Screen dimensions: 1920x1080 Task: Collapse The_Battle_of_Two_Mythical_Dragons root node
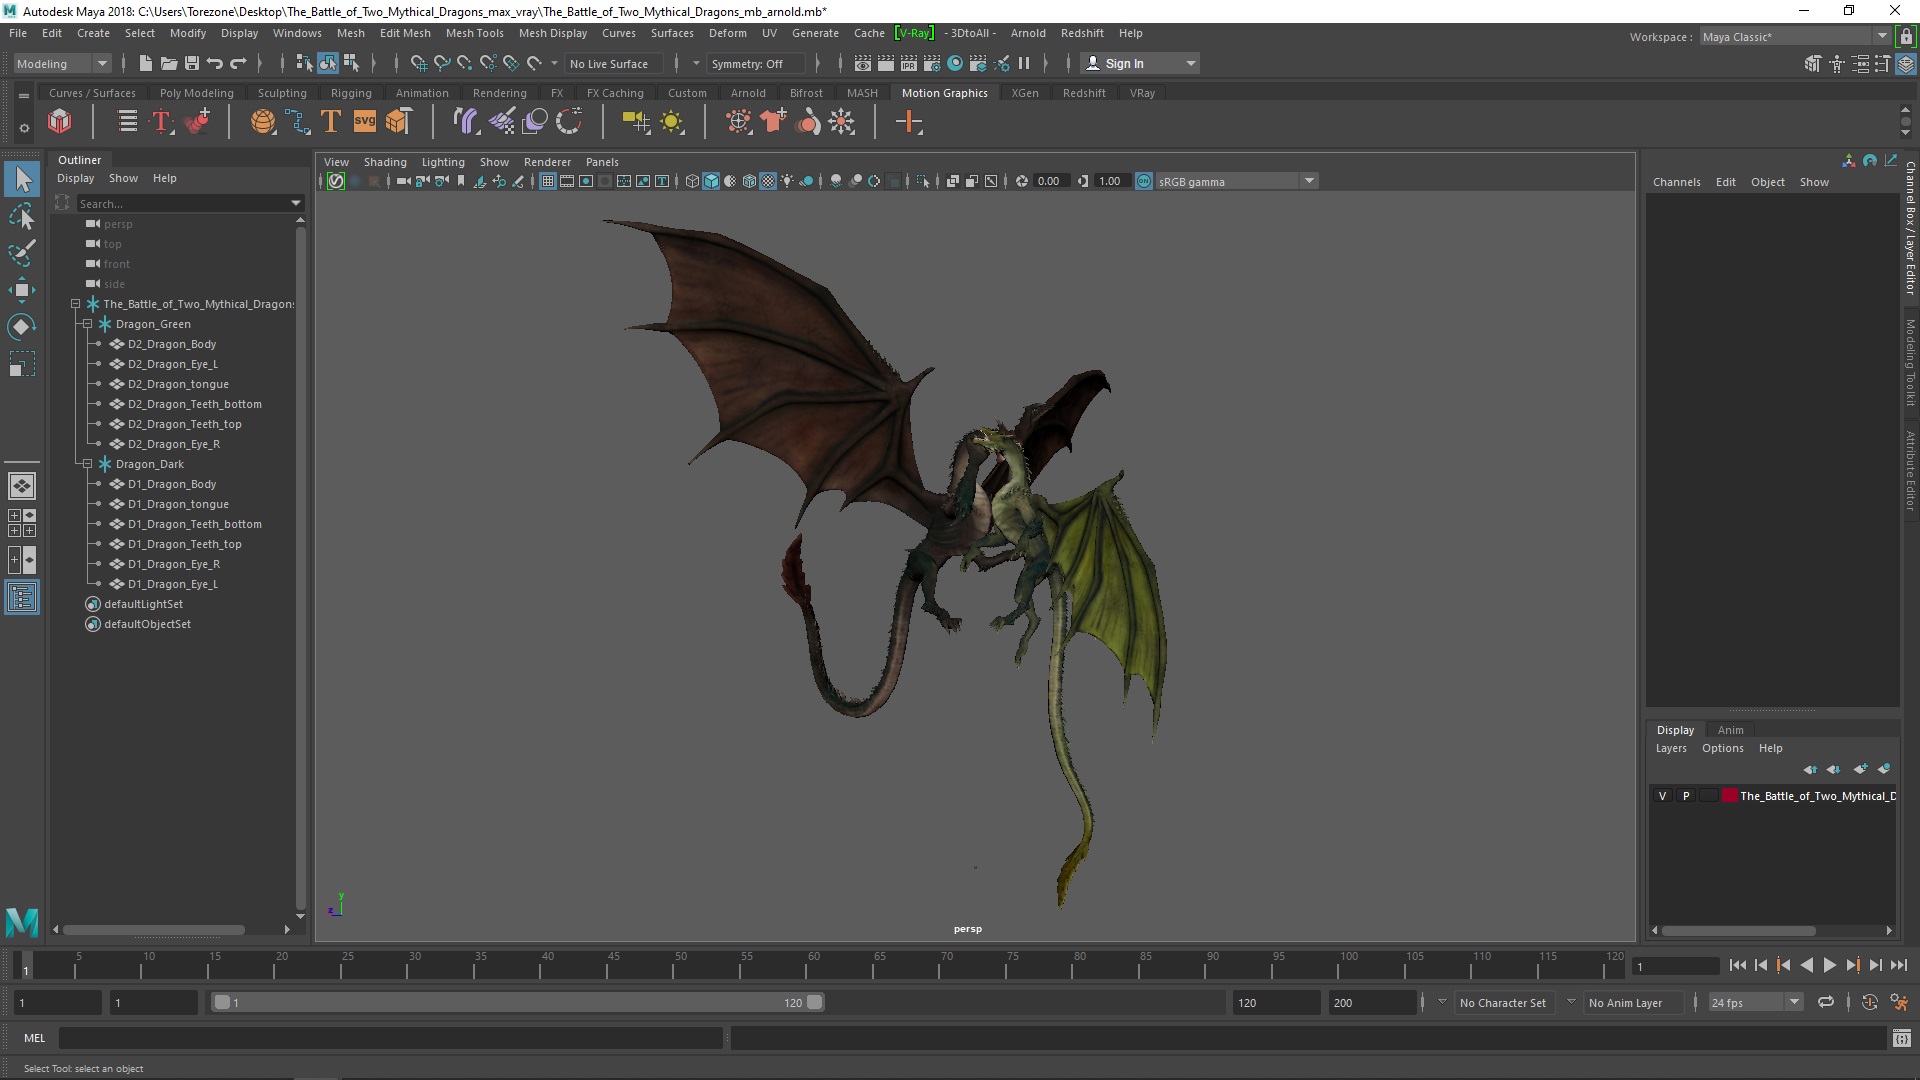click(76, 304)
